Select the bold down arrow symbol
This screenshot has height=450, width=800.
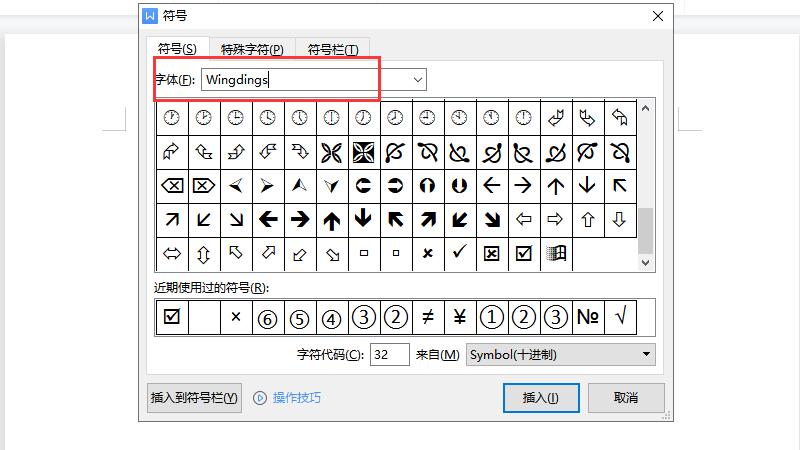coord(363,220)
